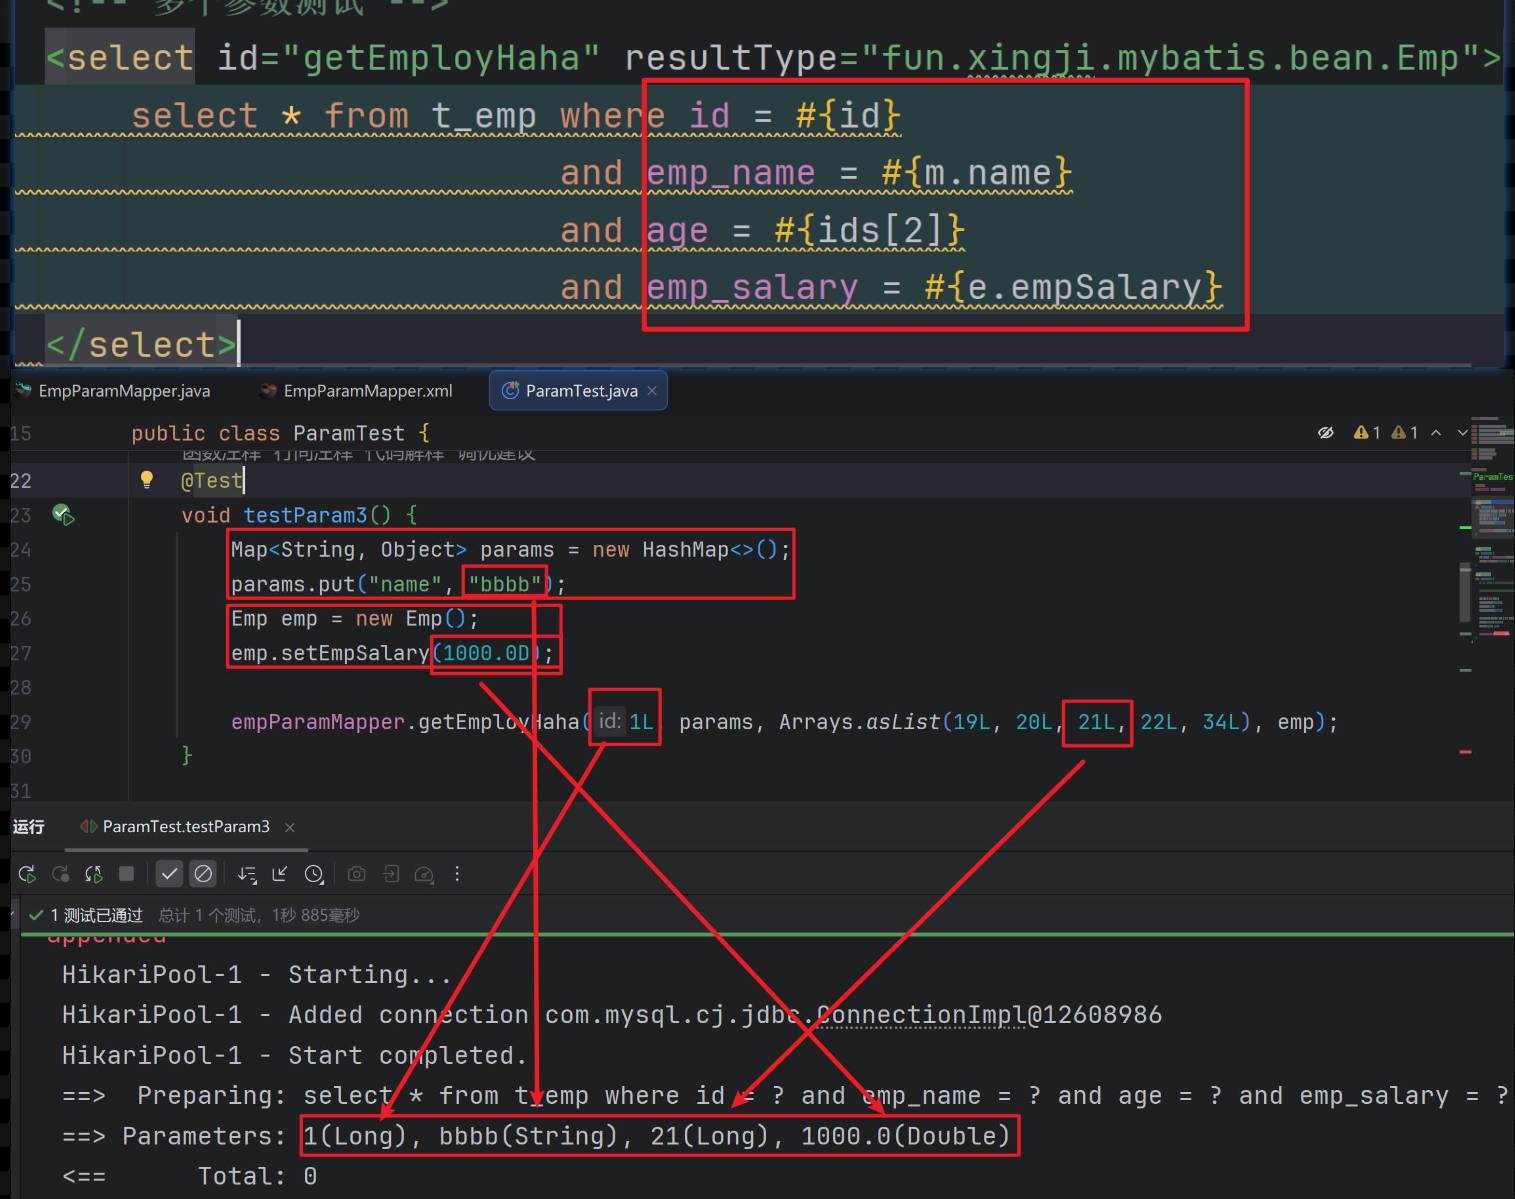Click the test history clock icon
Screen dimensions: 1515x1199
tap(314, 874)
